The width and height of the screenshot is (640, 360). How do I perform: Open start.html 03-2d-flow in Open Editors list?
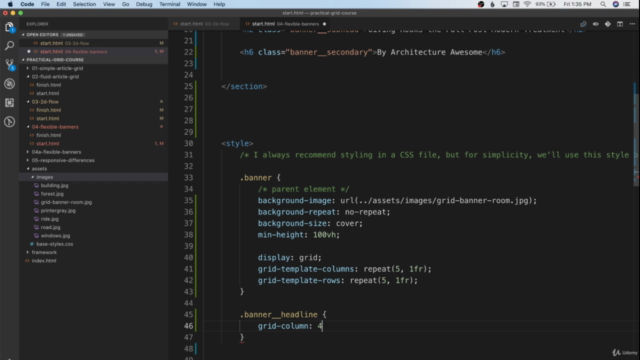pos(94,43)
